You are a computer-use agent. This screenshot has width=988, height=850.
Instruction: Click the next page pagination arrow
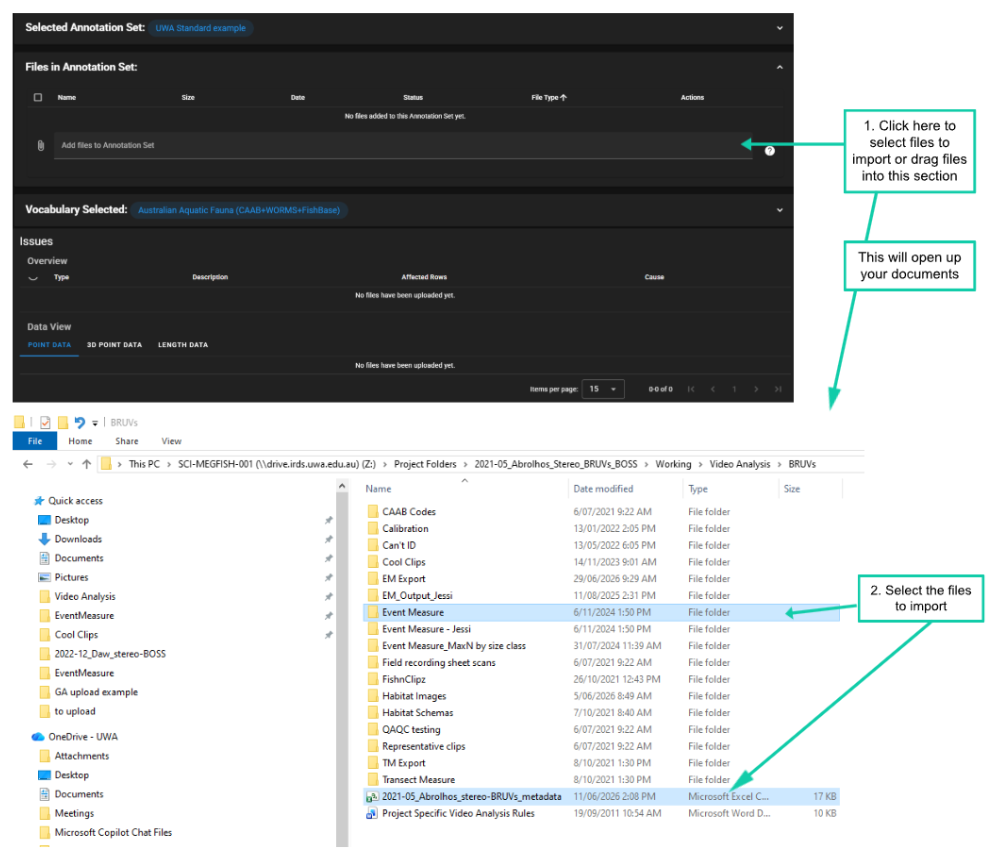point(756,389)
